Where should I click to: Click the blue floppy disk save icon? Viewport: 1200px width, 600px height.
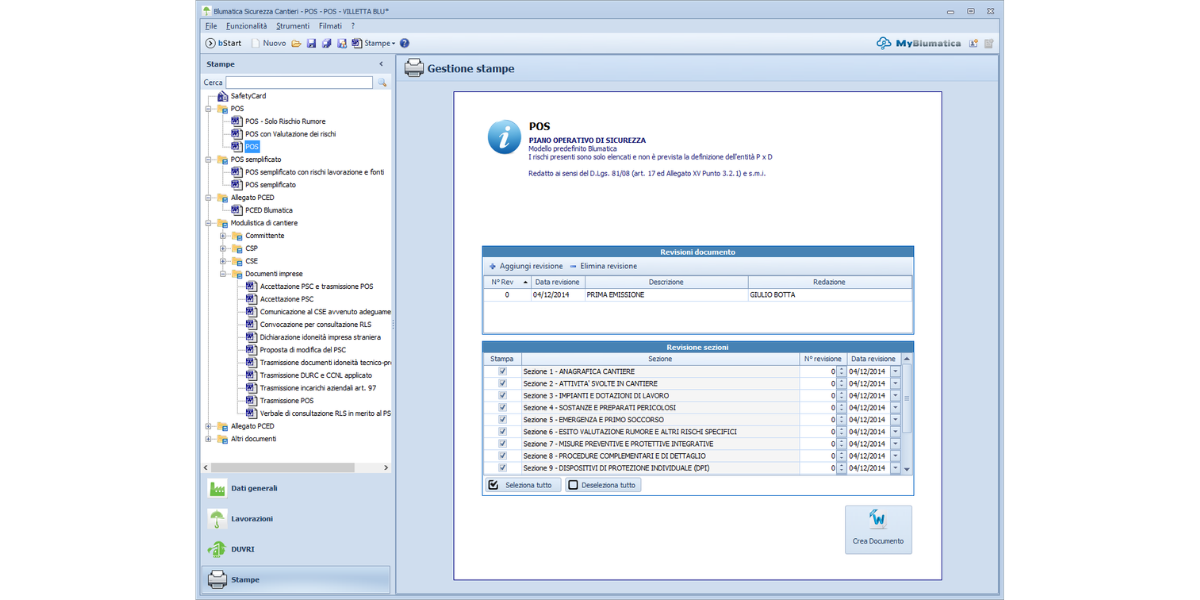[312, 43]
